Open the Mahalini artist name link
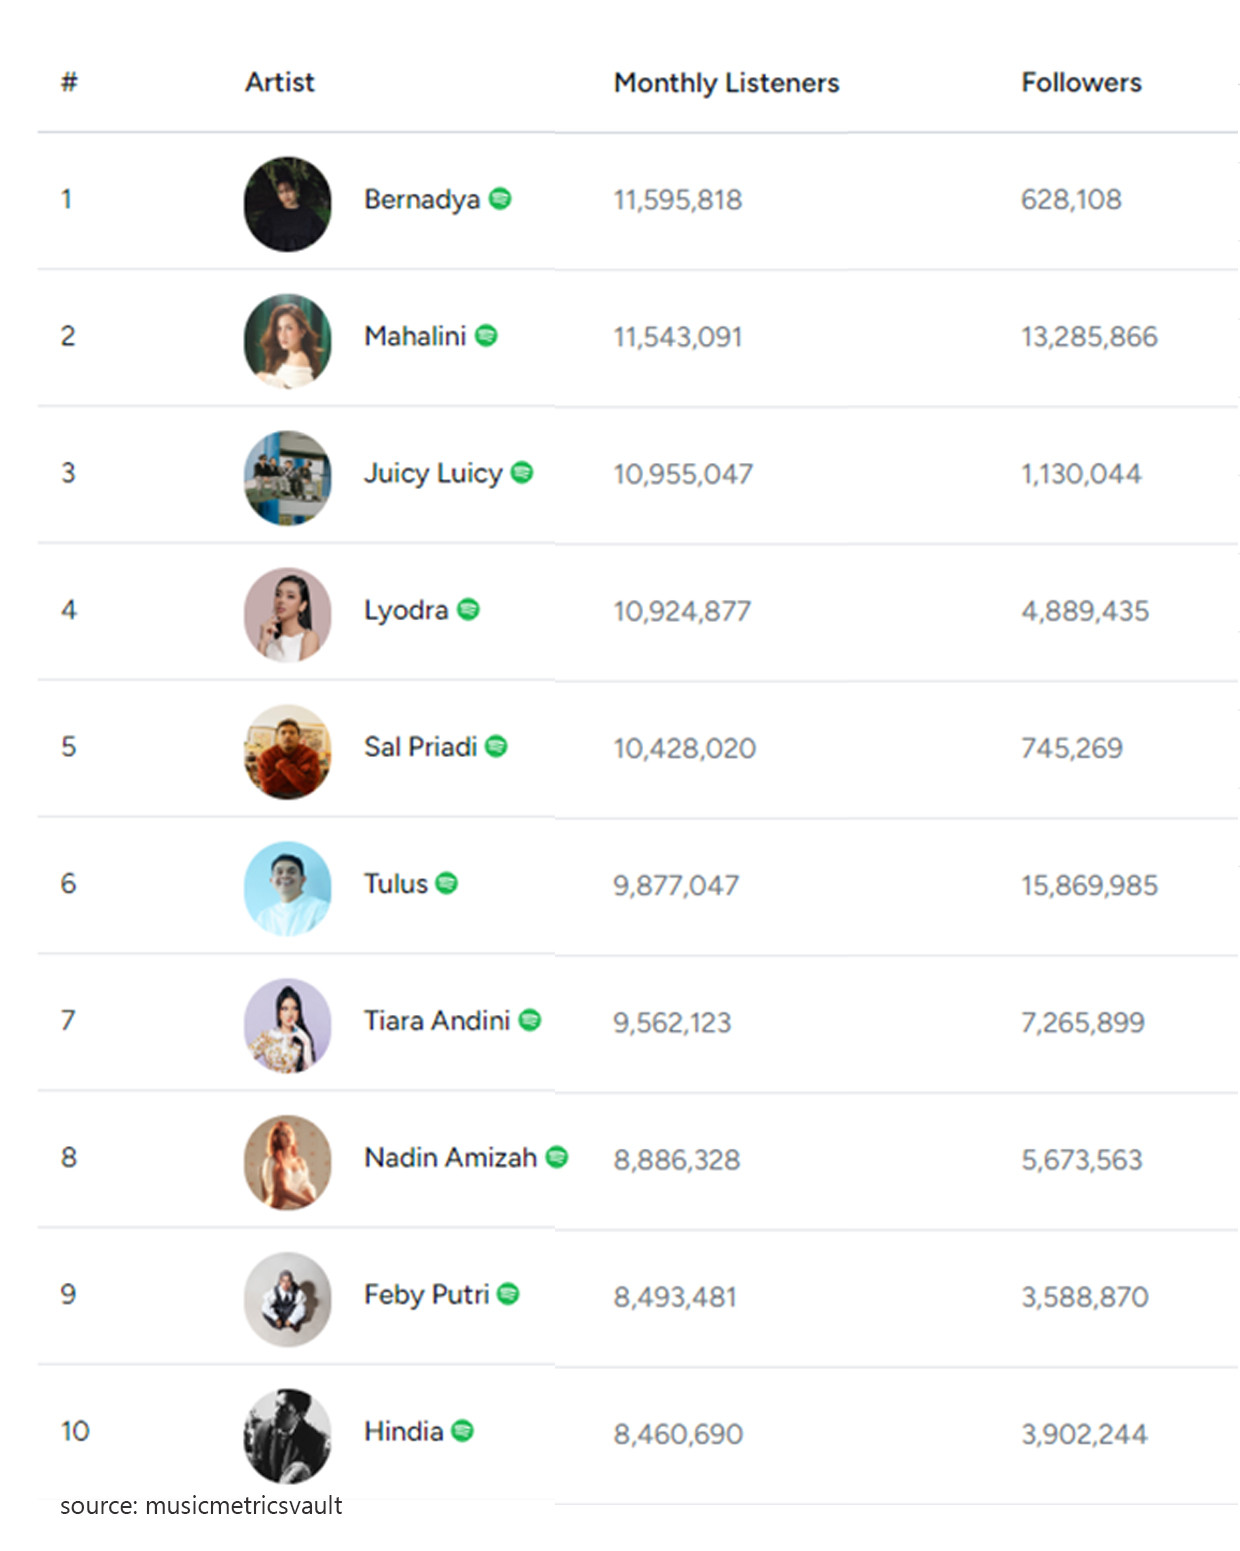Viewport: 1240px width, 1551px height. 415,336
